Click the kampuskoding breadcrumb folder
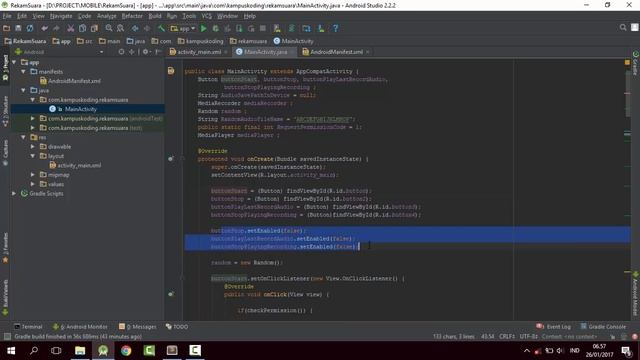 pos(200,41)
